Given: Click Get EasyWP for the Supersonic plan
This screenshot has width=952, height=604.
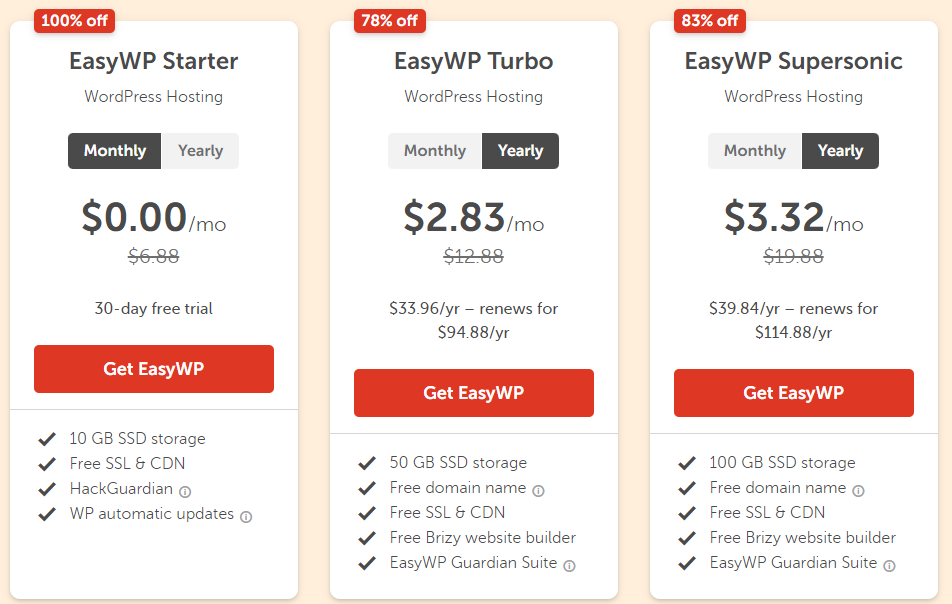Looking at the screenshot, I should 793,392.
